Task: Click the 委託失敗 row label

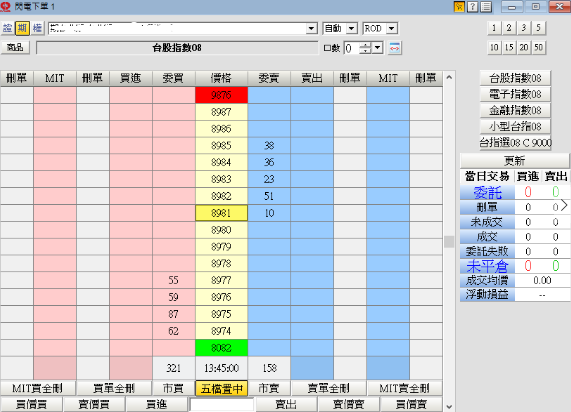Action: pyautogui.click(x=487, y=251)
